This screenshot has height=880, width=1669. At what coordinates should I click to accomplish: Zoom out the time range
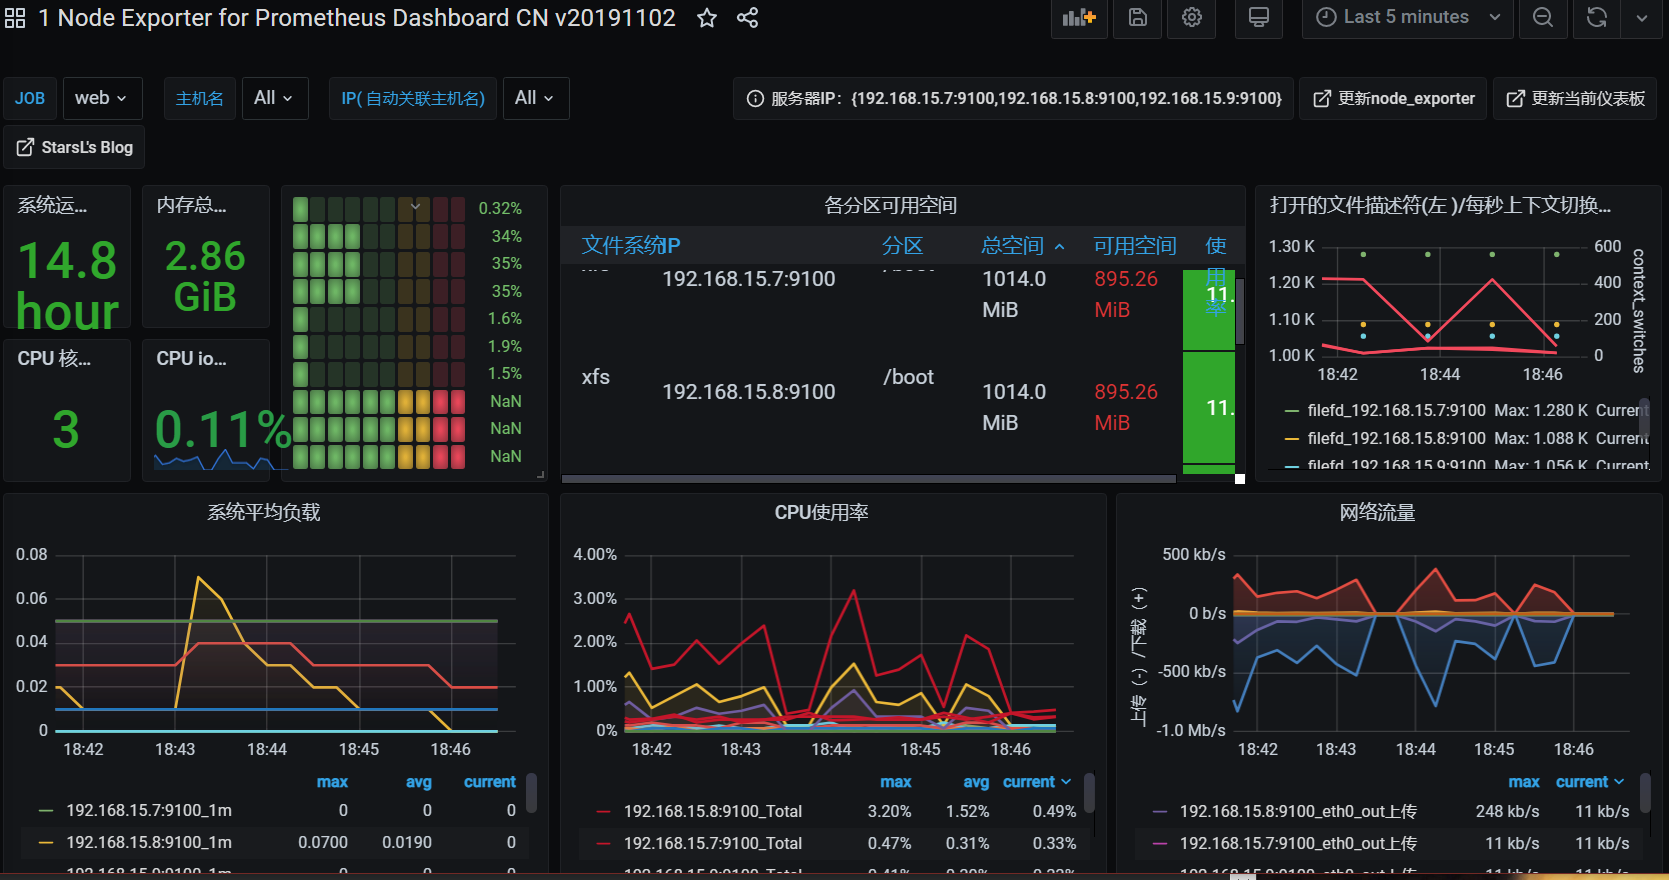click(1543, 18)
